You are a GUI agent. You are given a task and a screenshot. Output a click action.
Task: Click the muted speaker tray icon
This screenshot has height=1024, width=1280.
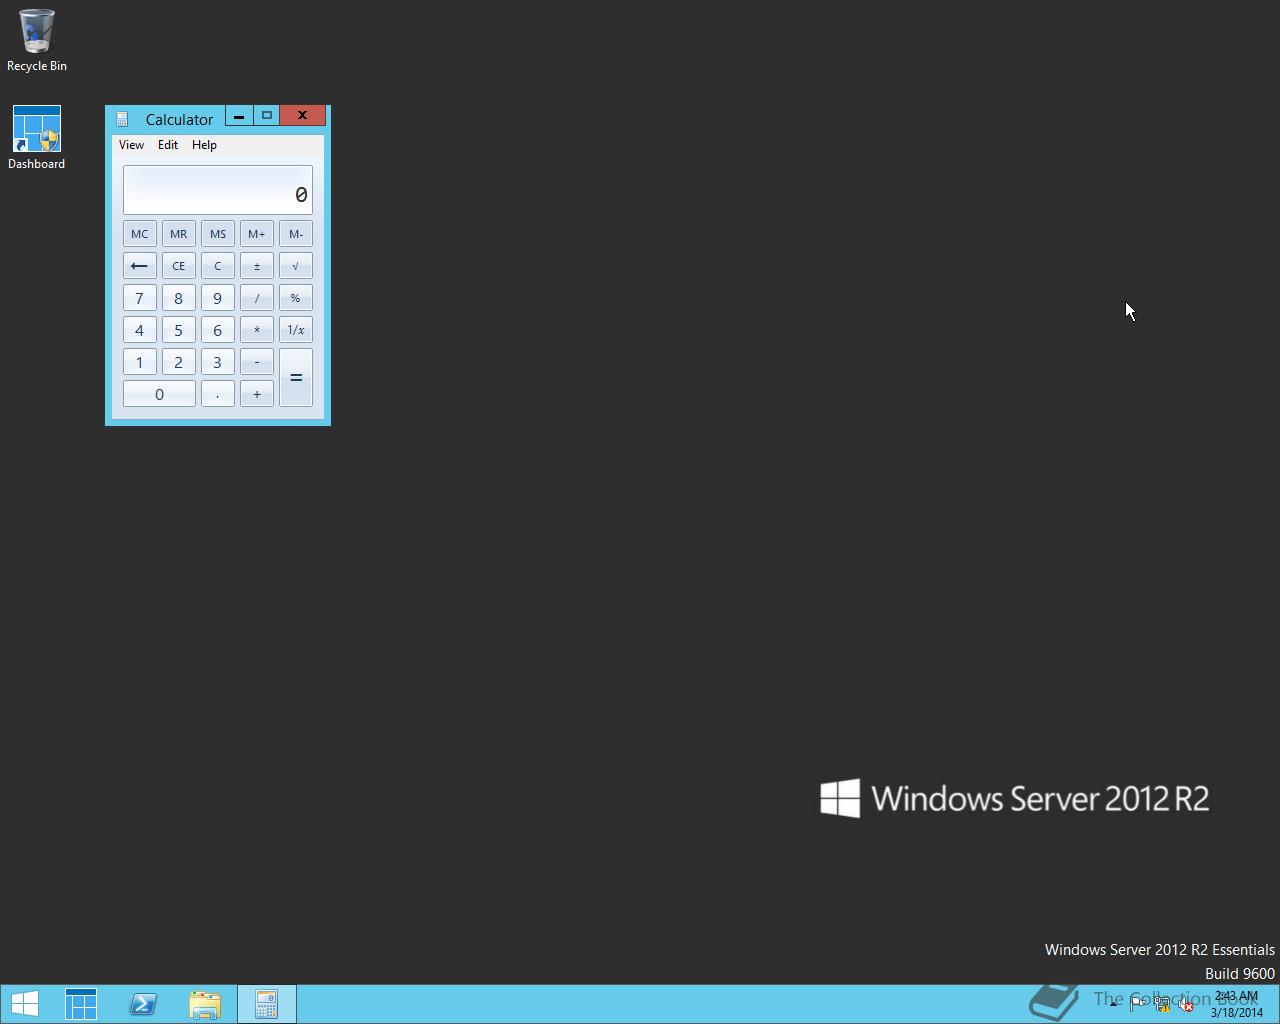pyautogui.click(x=1186, y=1004)
